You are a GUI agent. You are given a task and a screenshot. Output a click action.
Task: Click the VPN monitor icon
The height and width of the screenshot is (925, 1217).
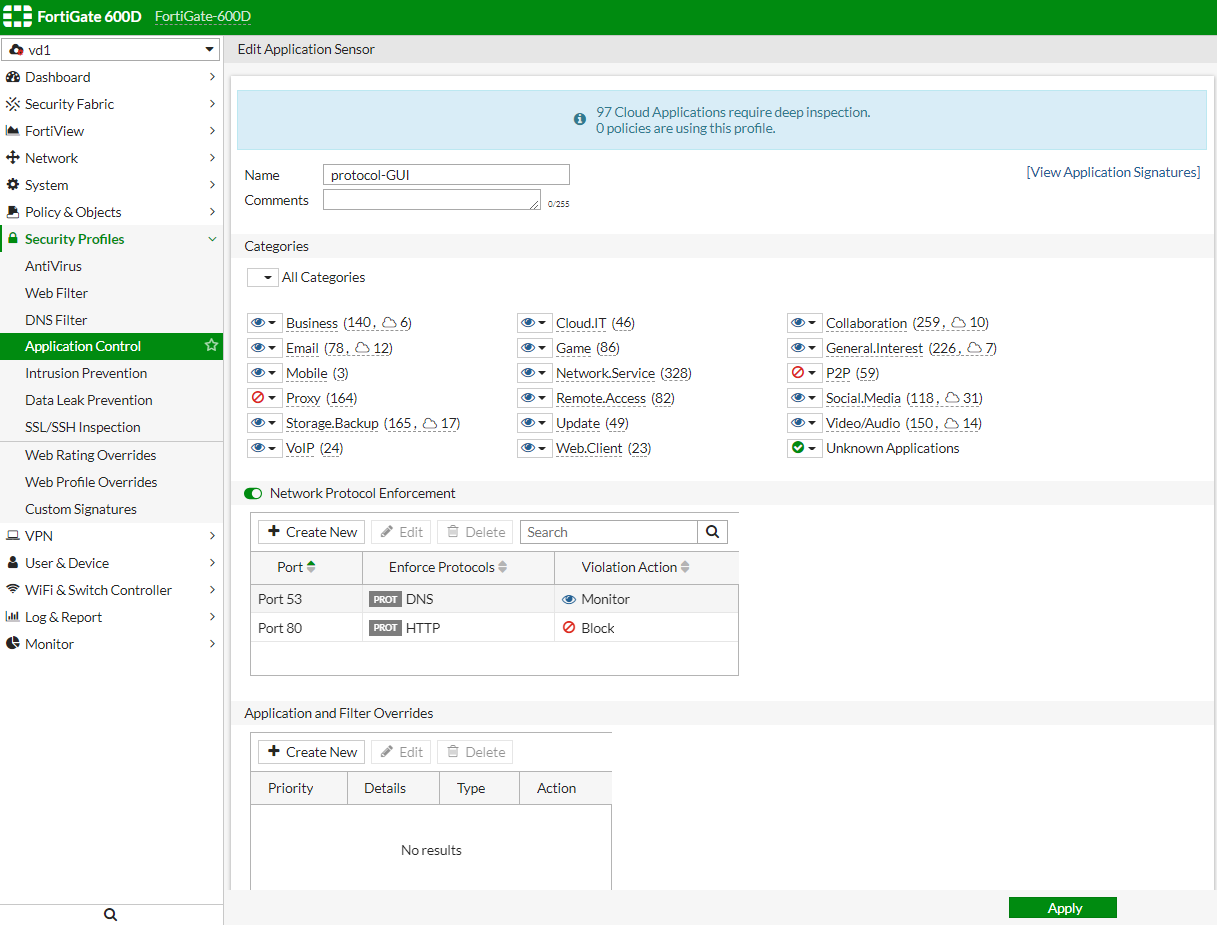[13, 536]
